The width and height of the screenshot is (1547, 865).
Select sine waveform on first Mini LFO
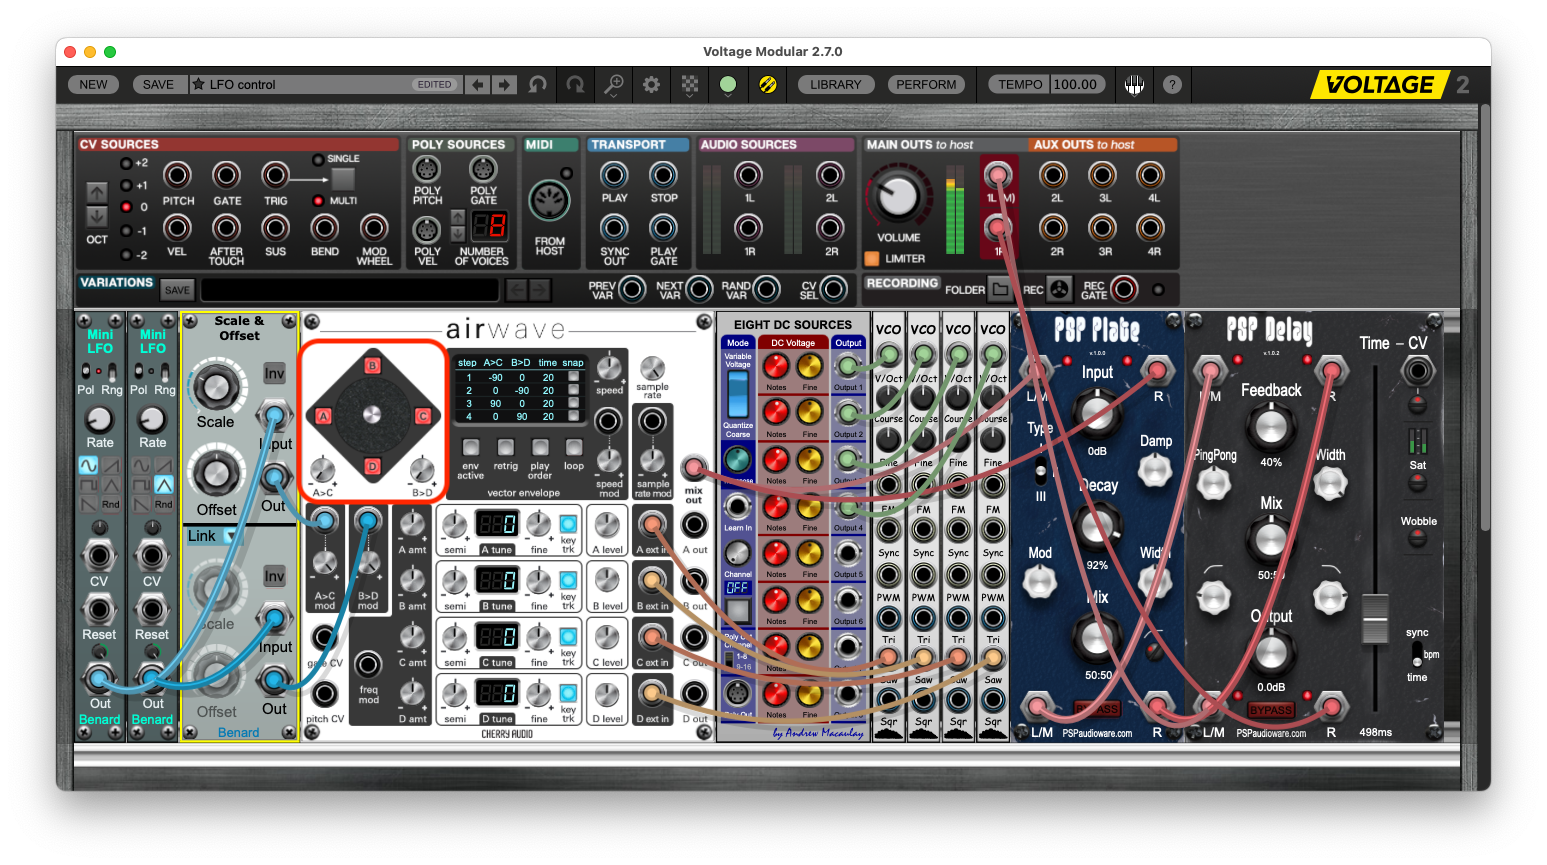point(89,465)
